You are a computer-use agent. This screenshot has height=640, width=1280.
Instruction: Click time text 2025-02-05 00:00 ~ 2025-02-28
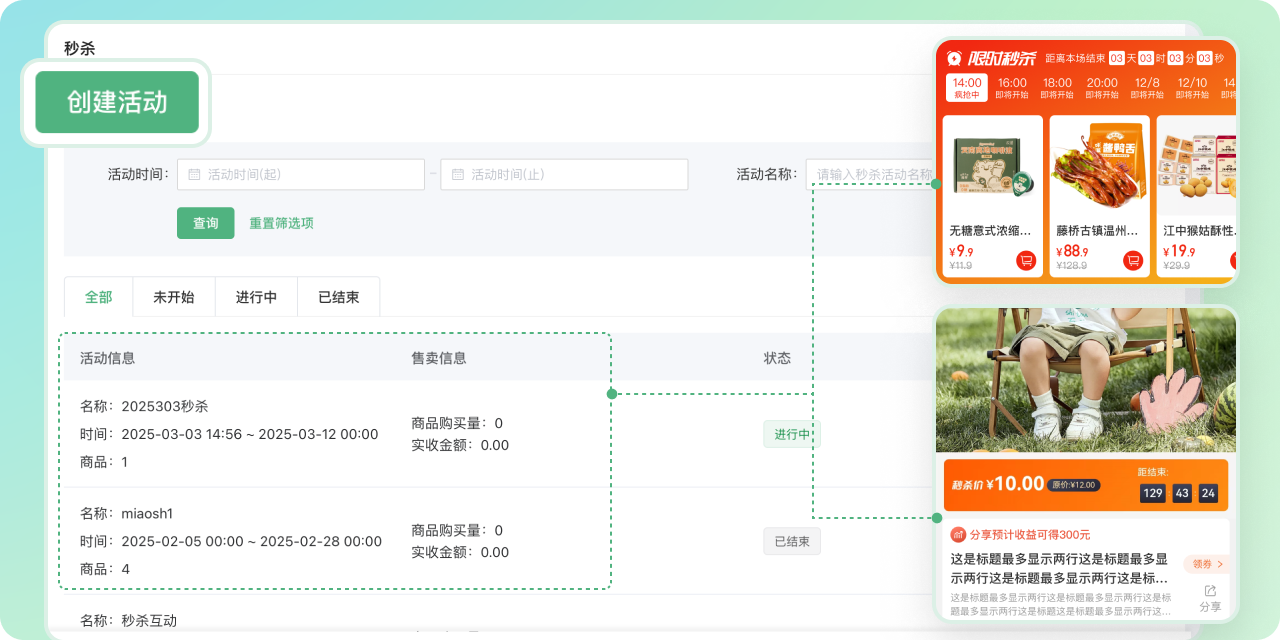pos(251,541)
